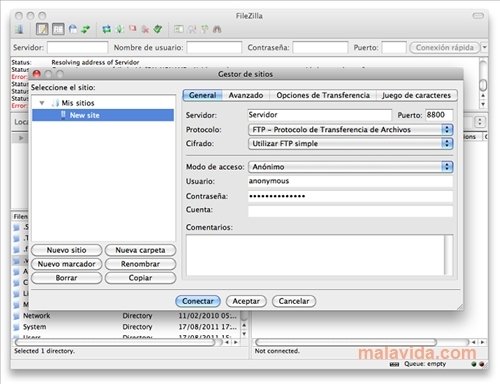Viewport: 500px width, 384px height.
Task: Toggle local directory tree view icon
Action: (58, 29)
